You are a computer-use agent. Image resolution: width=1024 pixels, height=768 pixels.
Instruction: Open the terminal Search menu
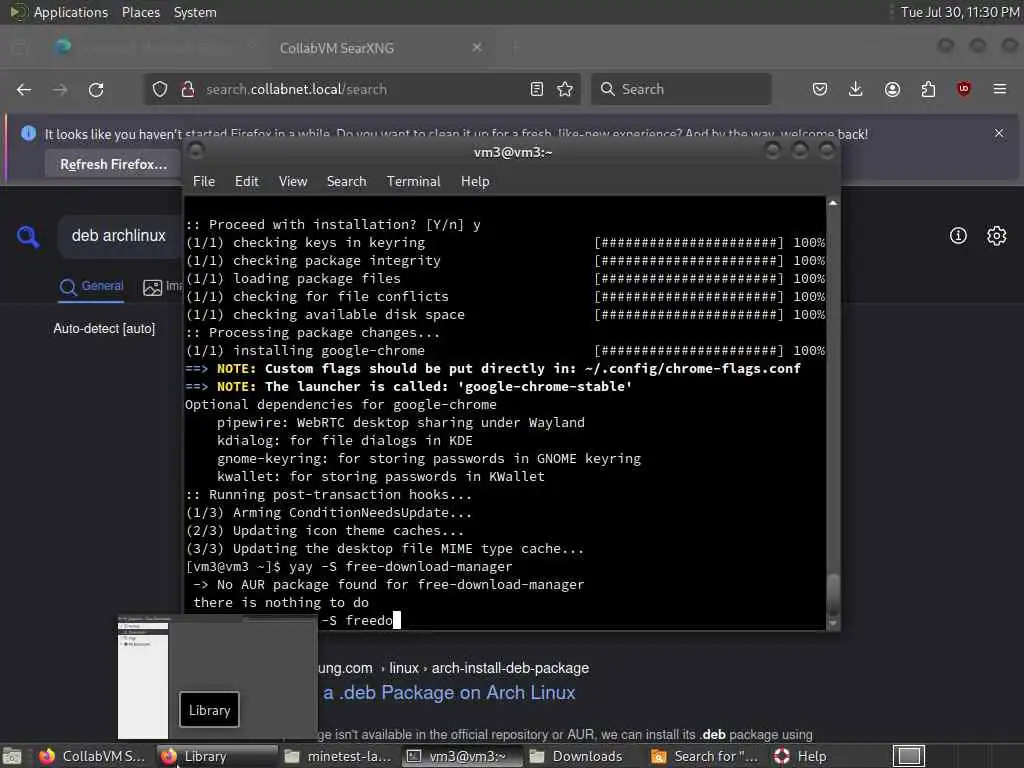click(x=346, y=182)
